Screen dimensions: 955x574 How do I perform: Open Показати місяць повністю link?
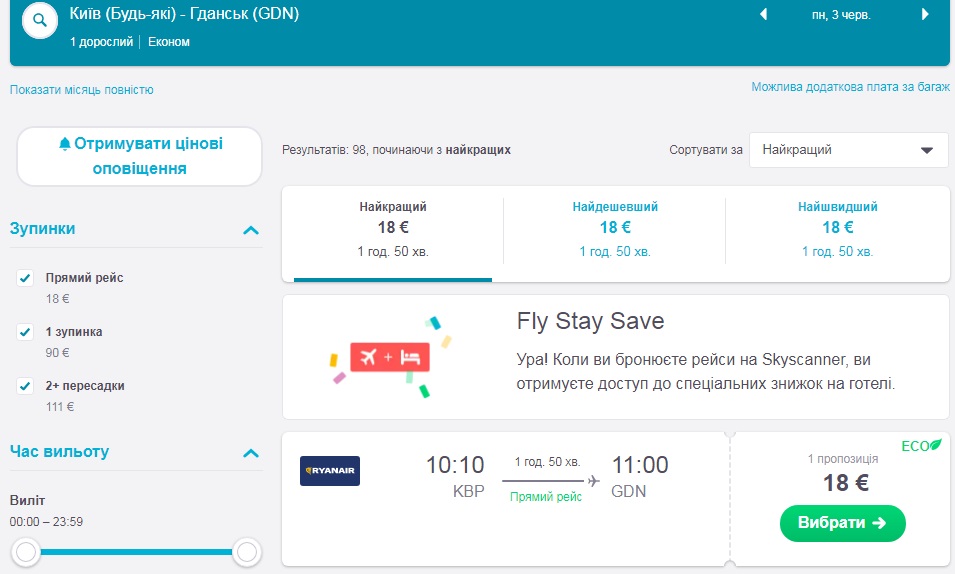(x=82, y=90)
